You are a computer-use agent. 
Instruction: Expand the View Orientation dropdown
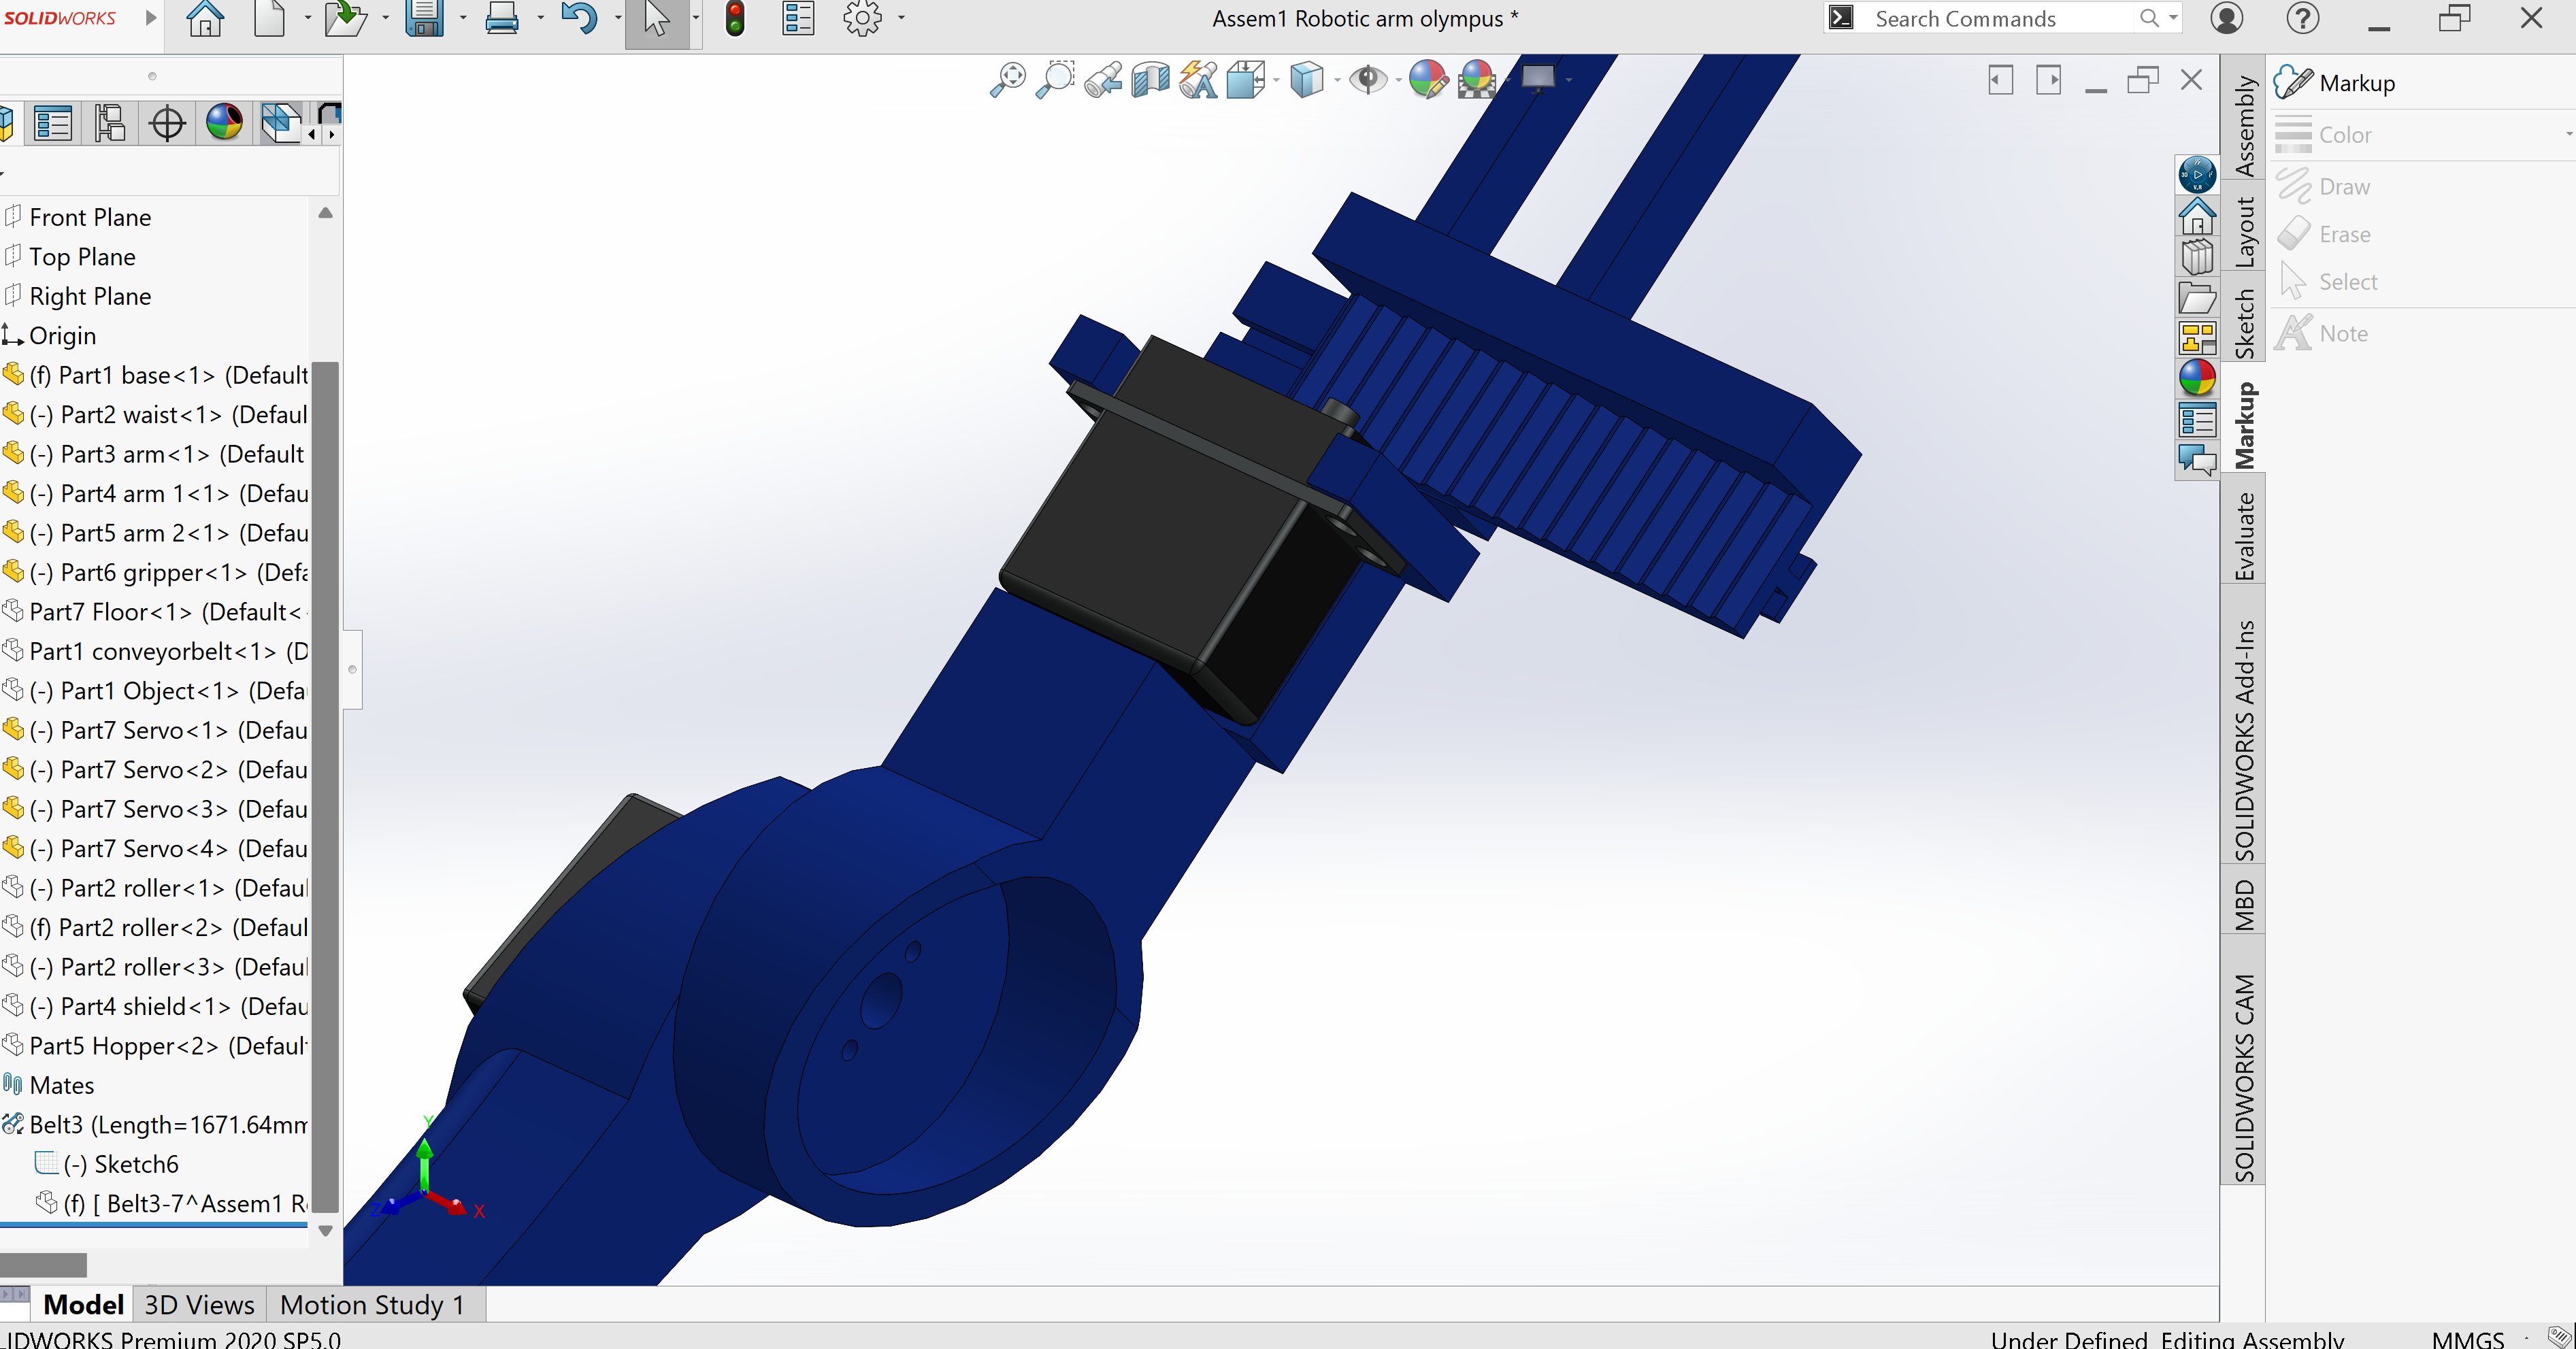[1276, 79]
